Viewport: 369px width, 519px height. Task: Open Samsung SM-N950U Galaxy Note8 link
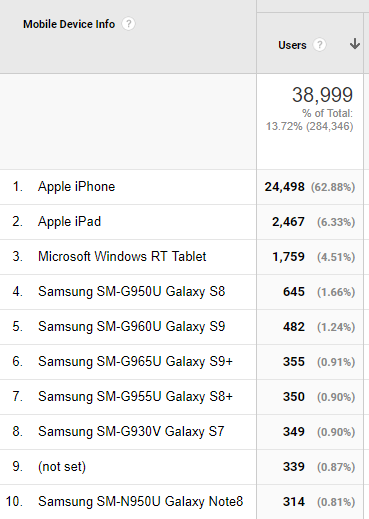click(141, 502)
